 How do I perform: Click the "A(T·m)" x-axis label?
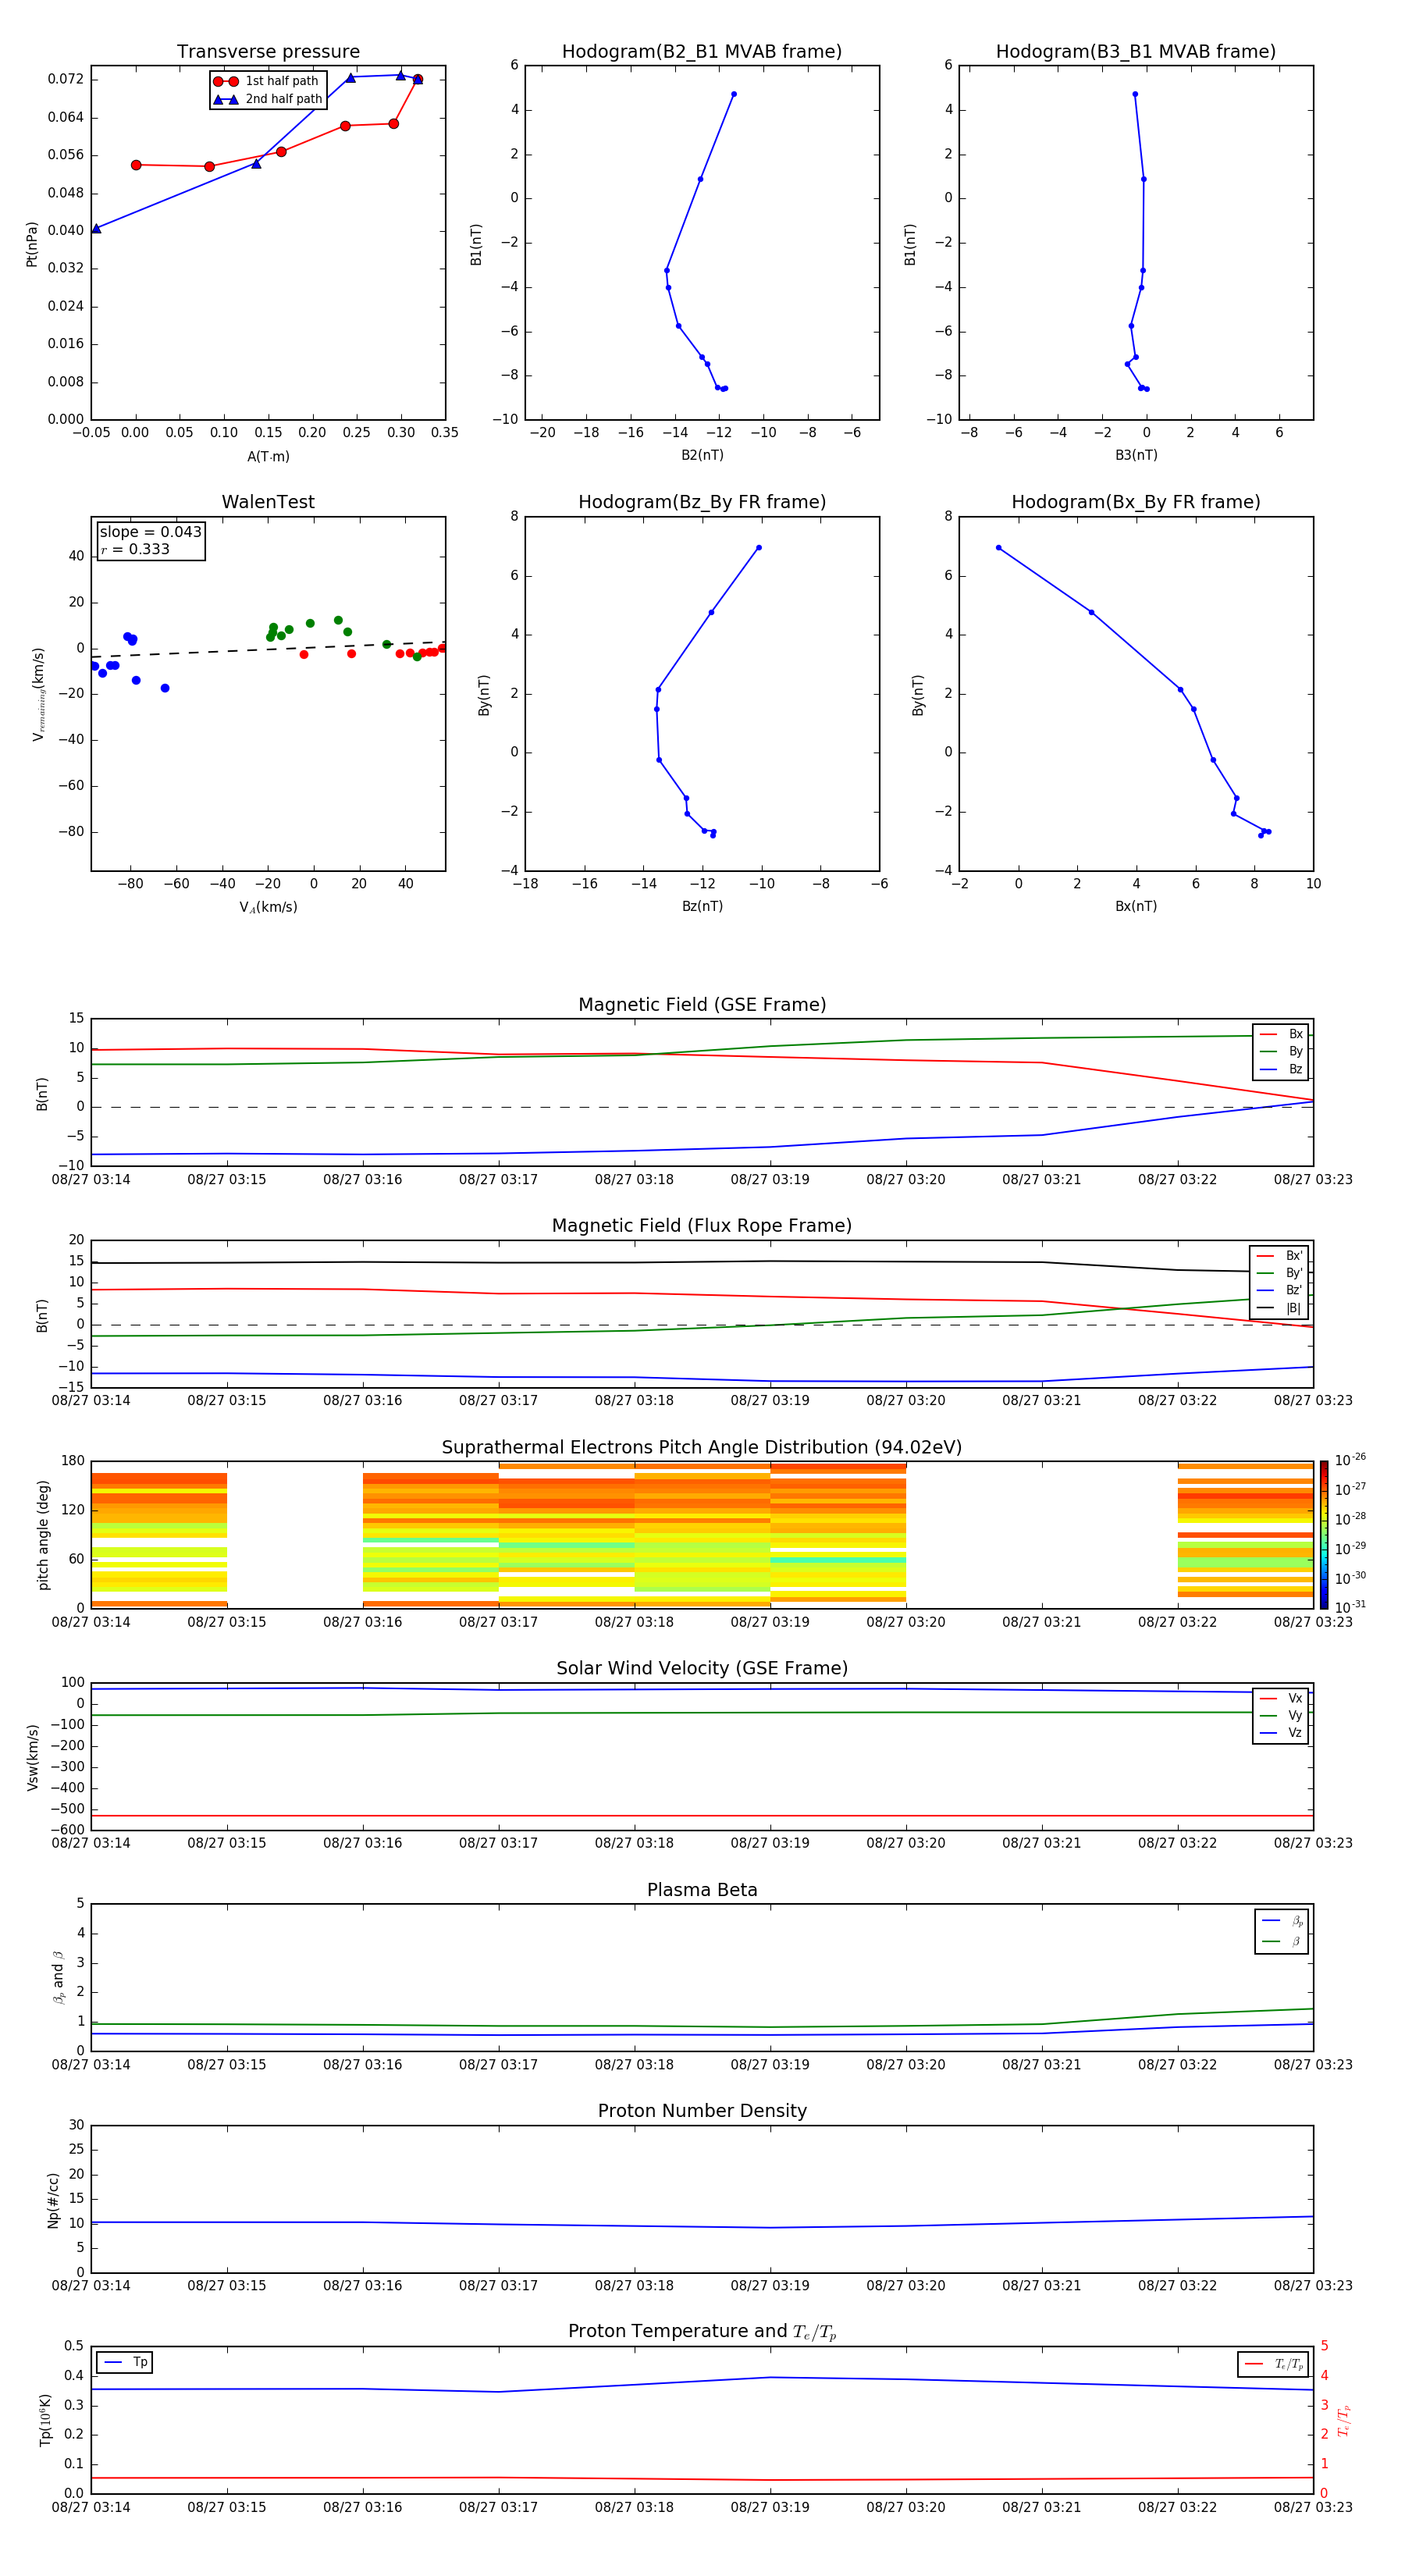(x=268, y=457)
